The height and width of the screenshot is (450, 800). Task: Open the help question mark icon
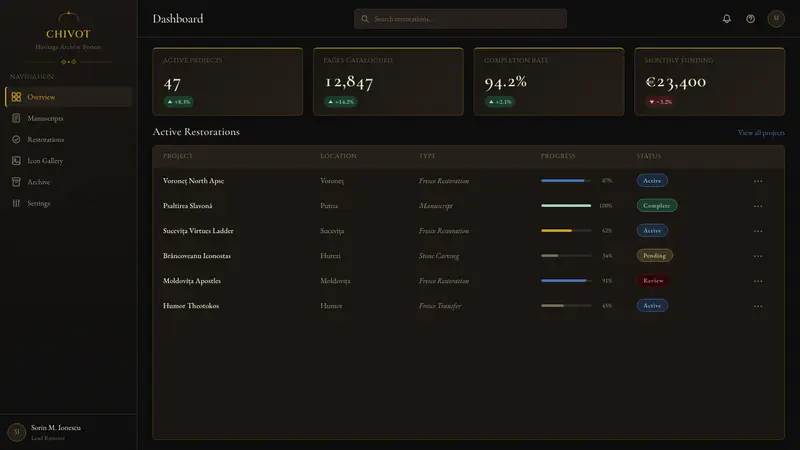[x=751, y=19]
